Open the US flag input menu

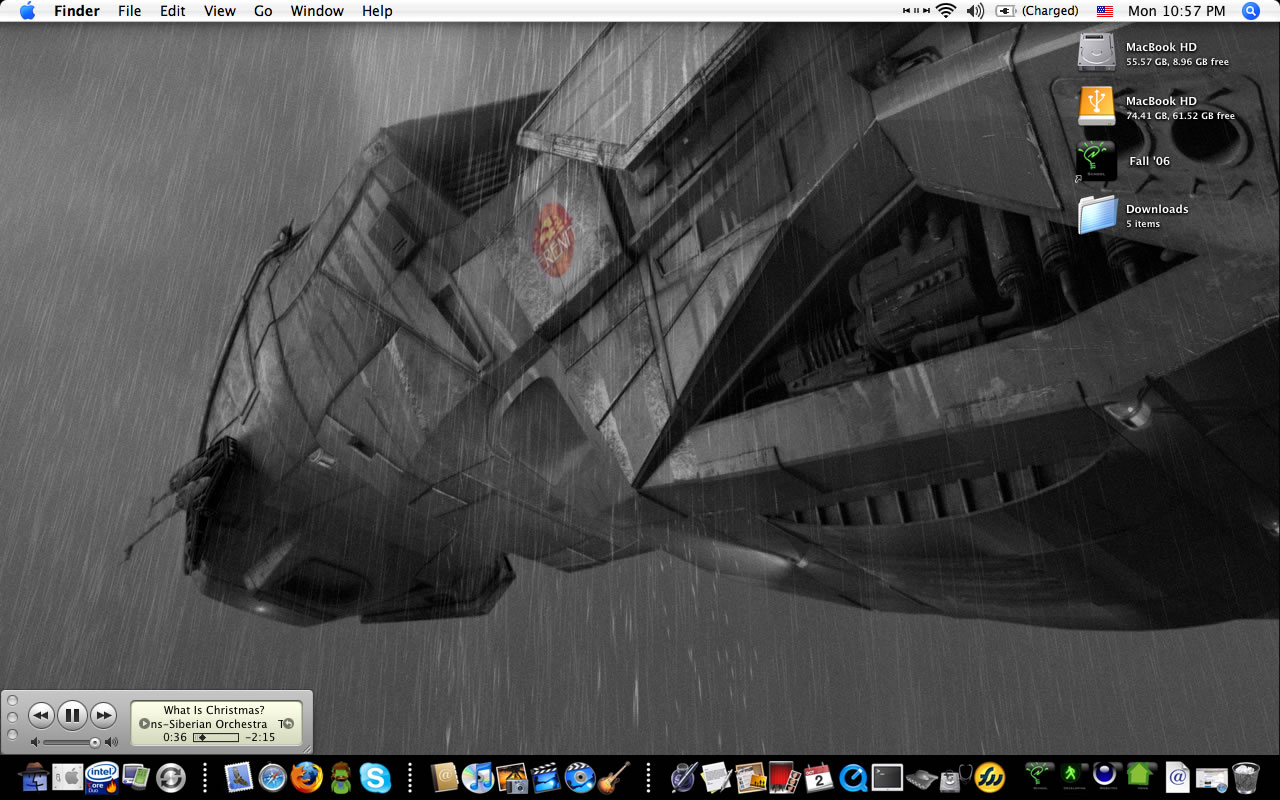1104,11
